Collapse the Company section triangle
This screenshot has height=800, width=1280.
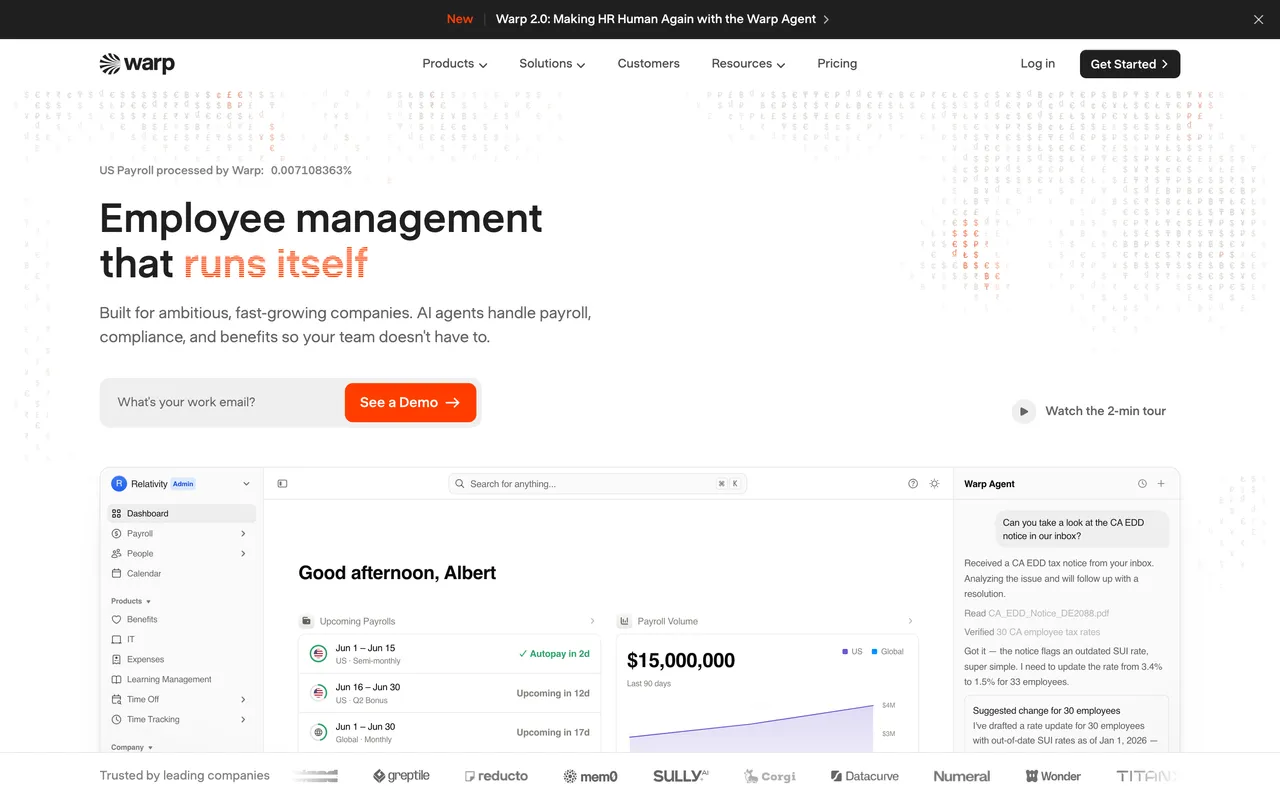tap(151, 748)
